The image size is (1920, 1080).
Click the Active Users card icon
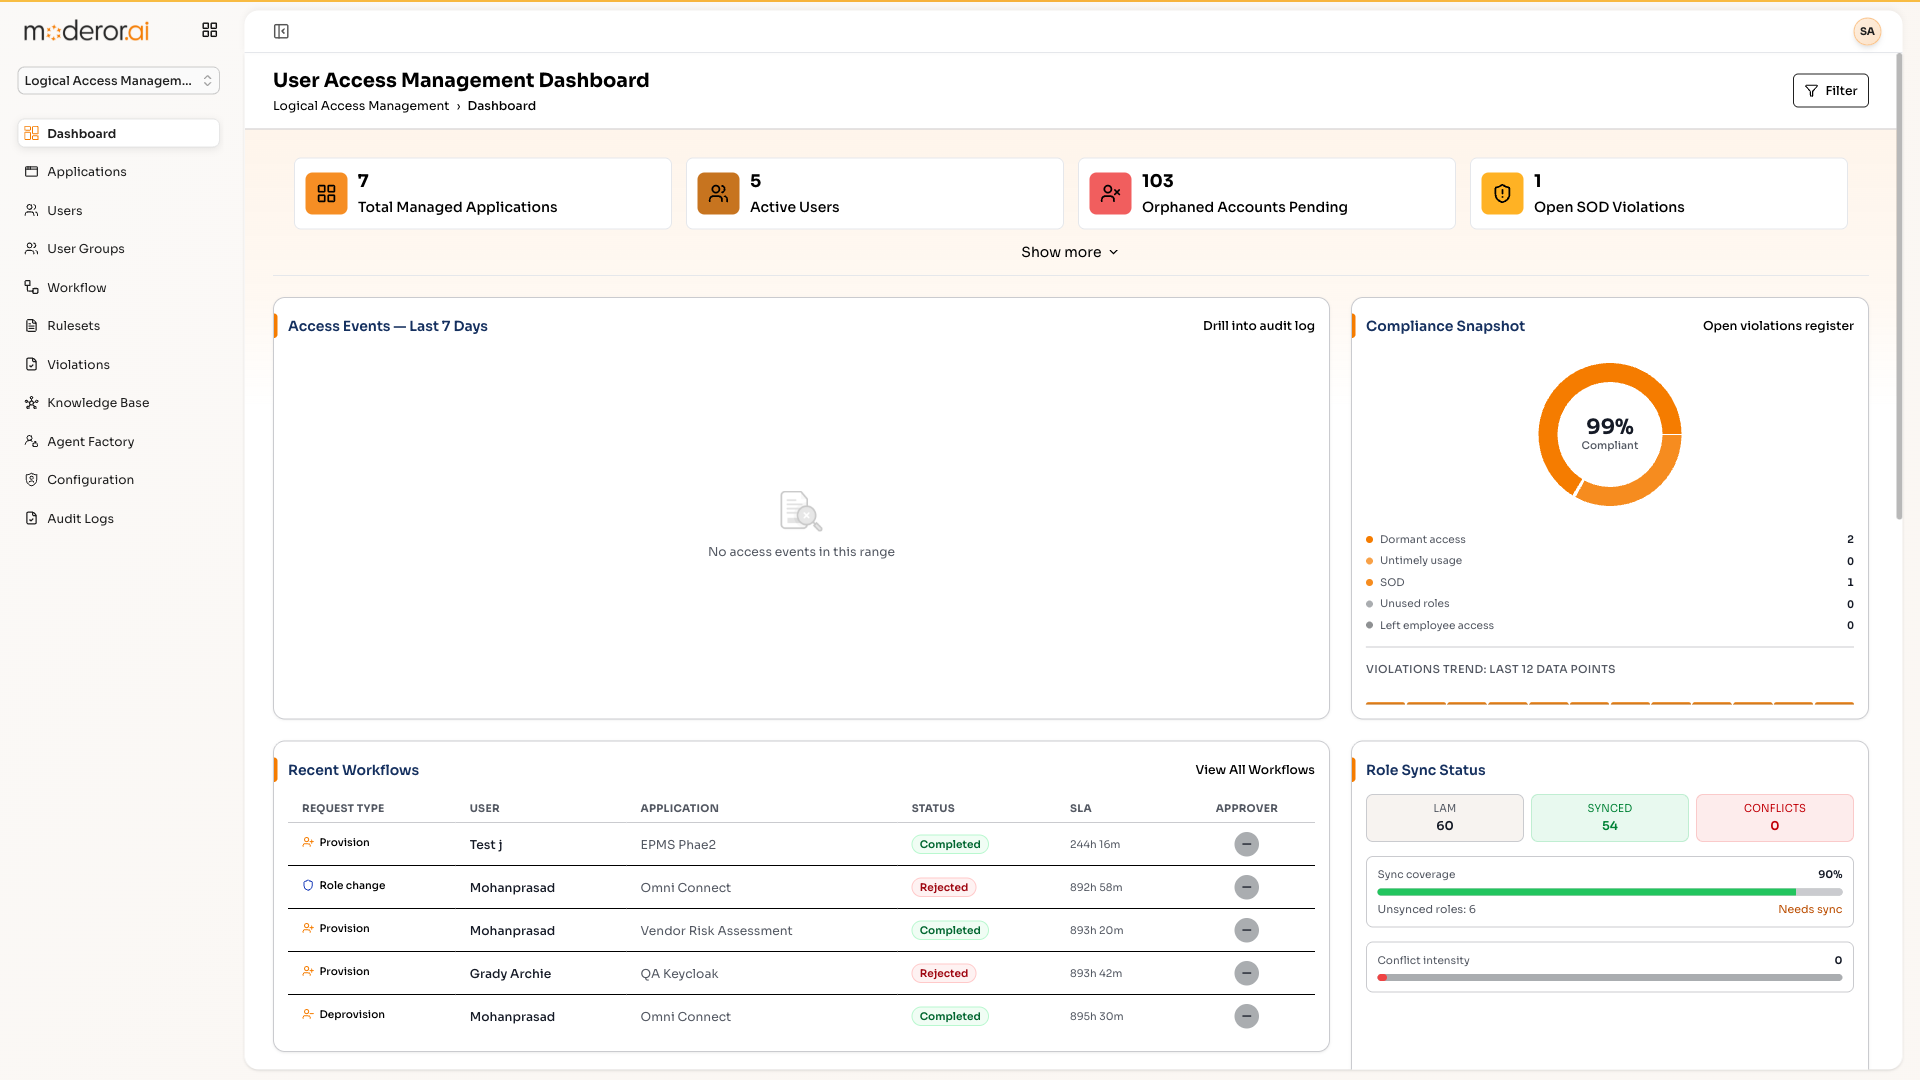point(718,194)
